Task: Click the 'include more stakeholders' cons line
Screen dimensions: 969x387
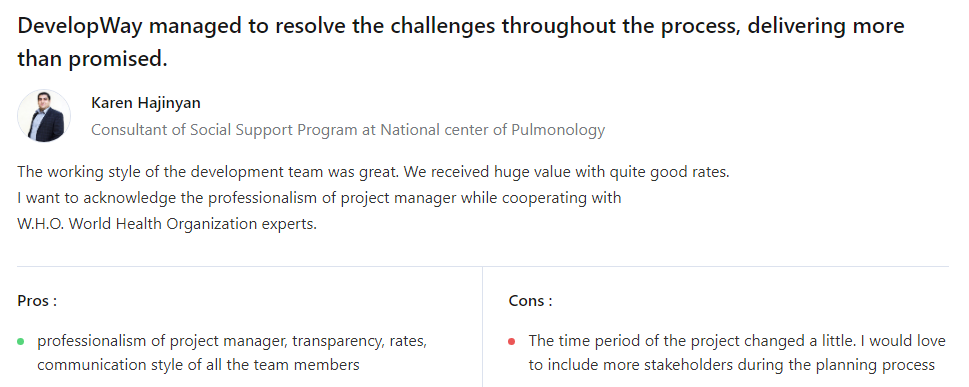Action: (731, 365)
